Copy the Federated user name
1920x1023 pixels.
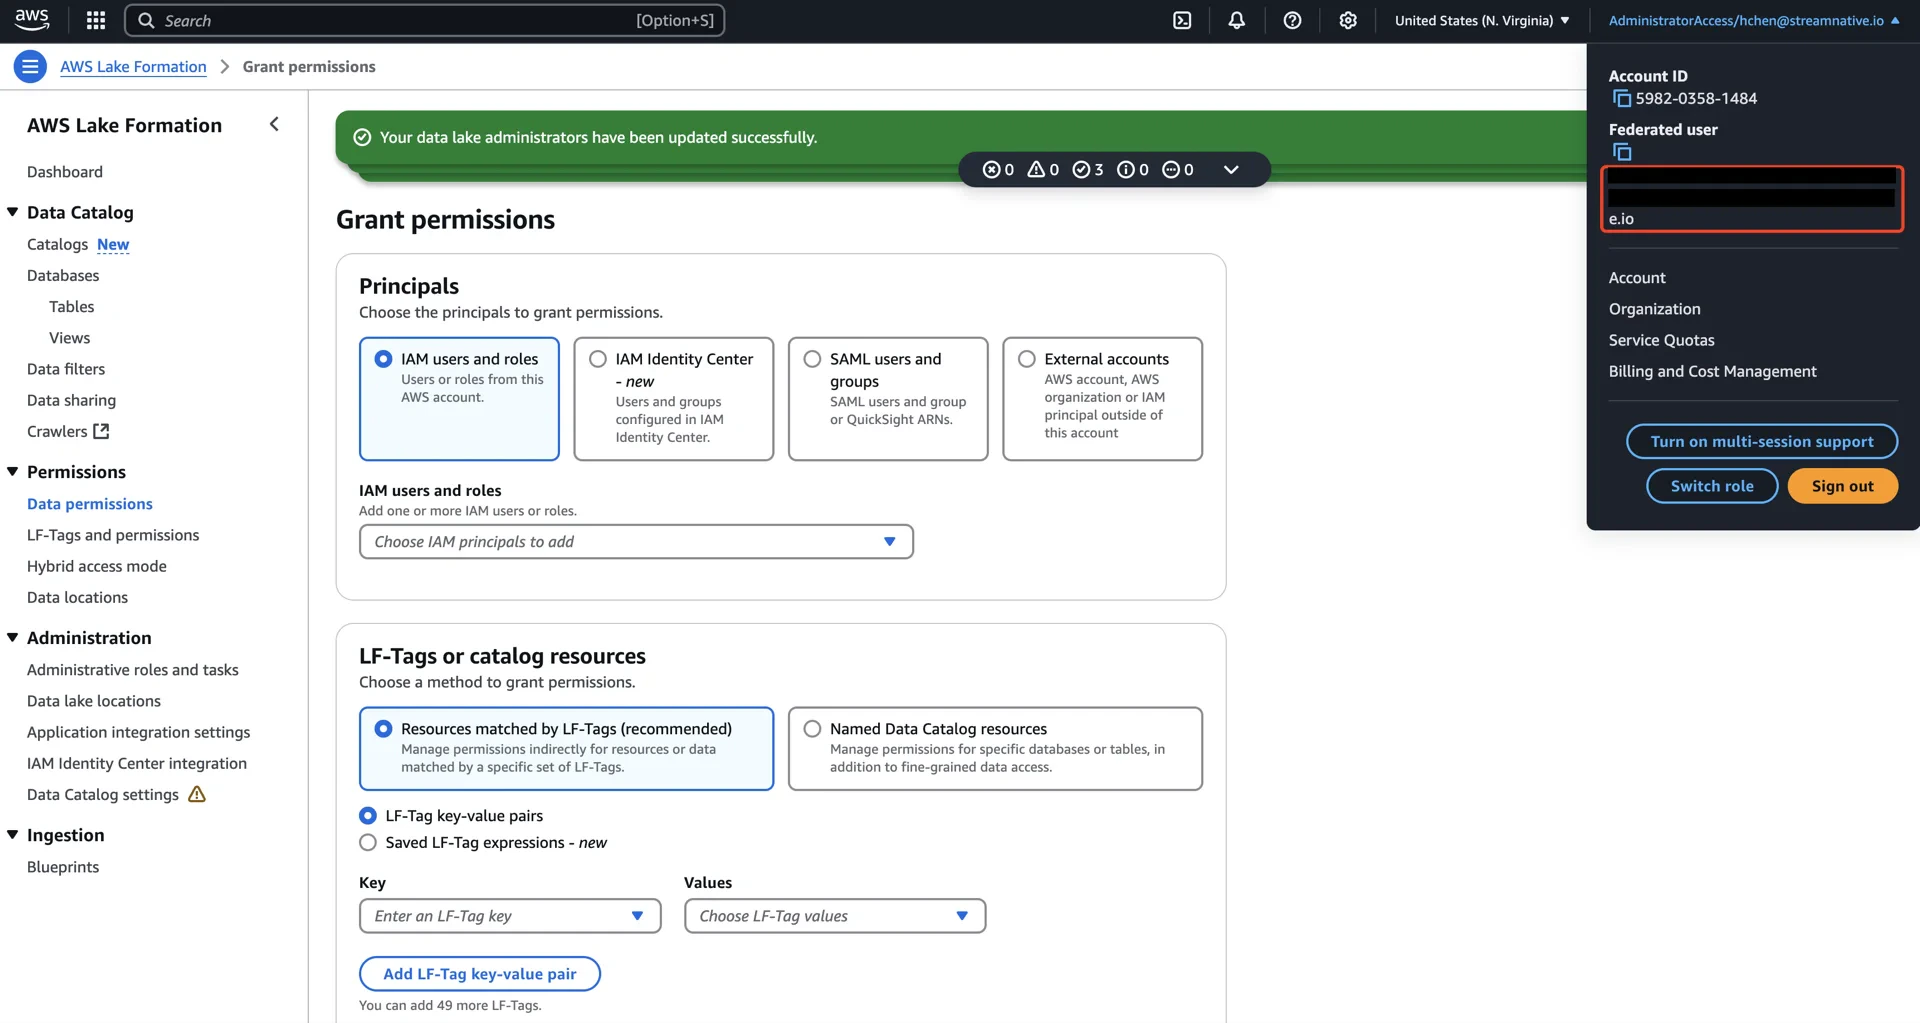click(x=1622, y=152)
